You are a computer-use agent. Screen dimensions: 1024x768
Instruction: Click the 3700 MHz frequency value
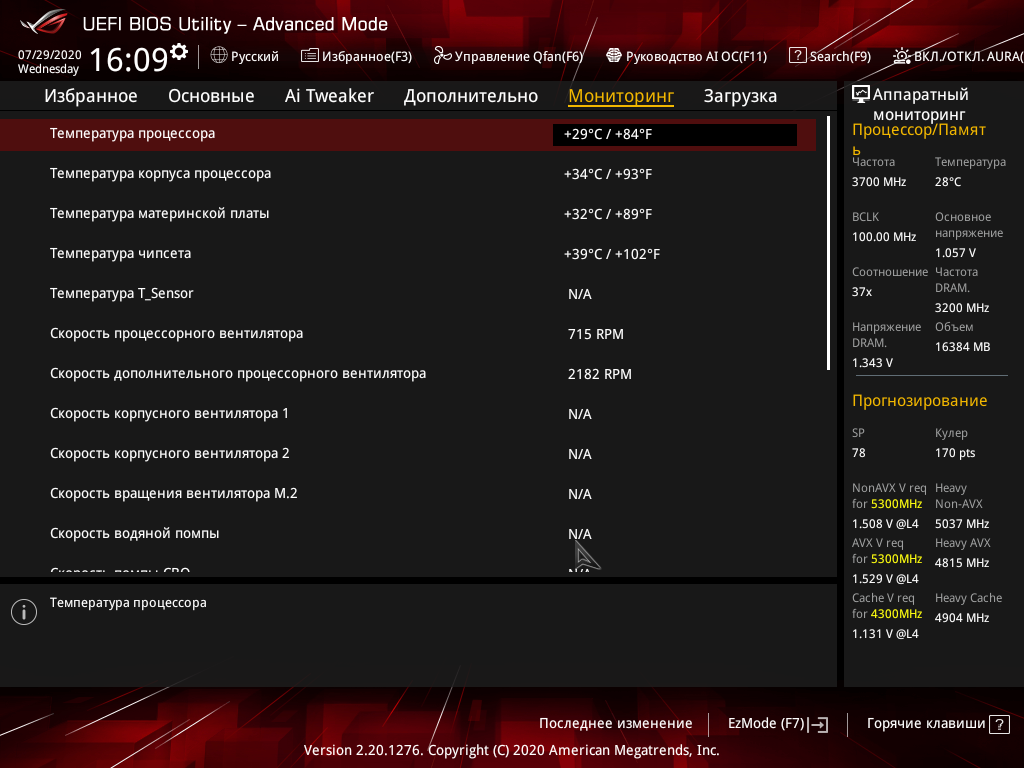(x=879, y=182)
